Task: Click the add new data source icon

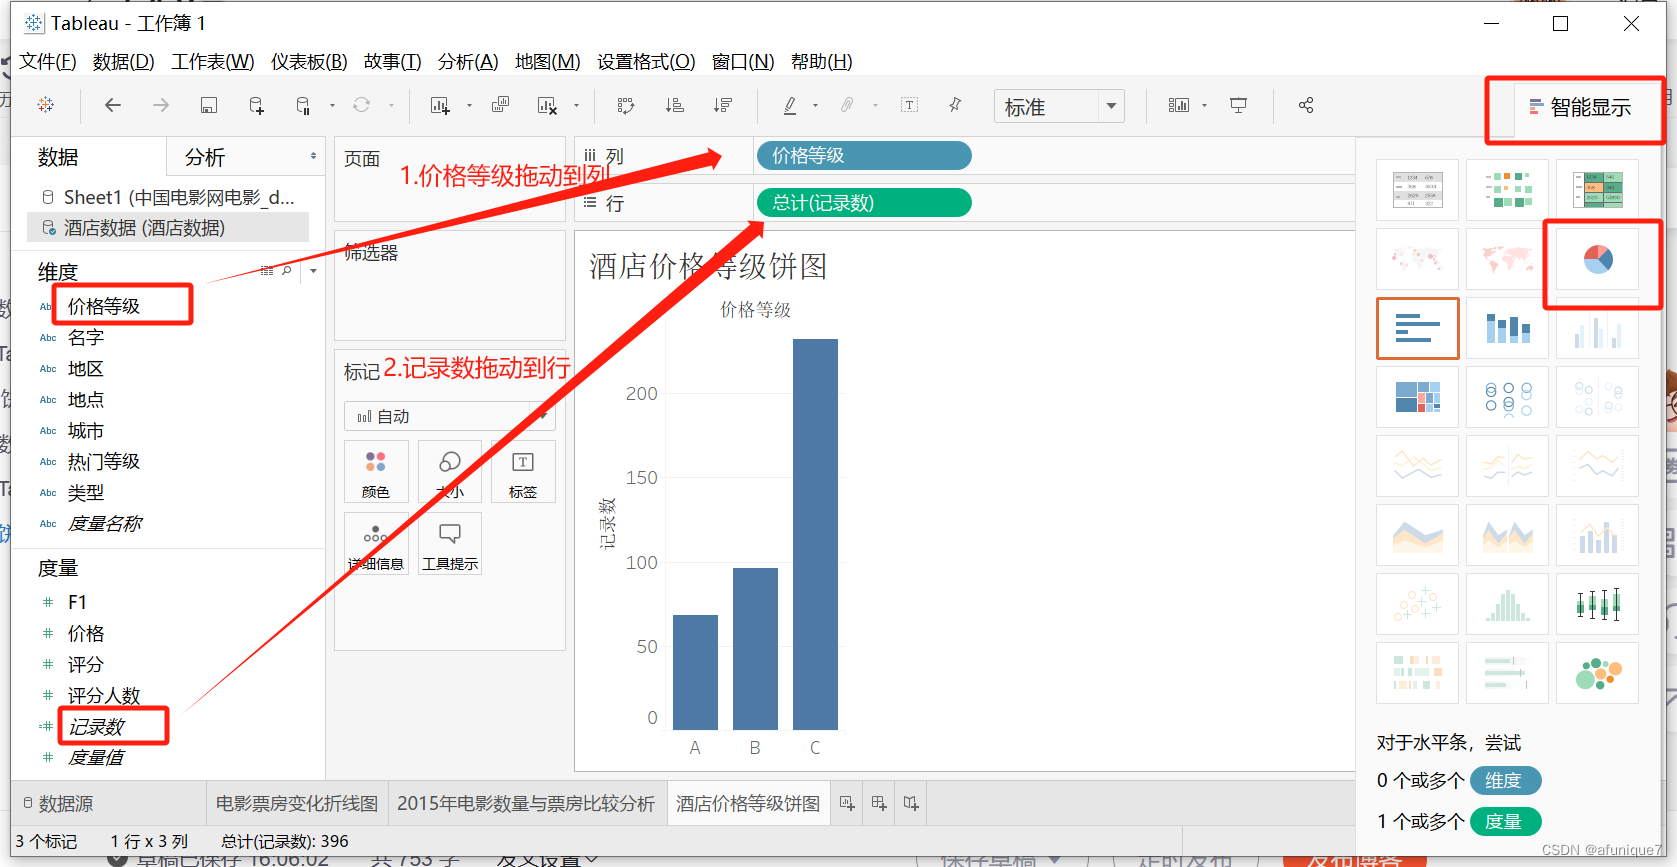Action: point(257,105)
